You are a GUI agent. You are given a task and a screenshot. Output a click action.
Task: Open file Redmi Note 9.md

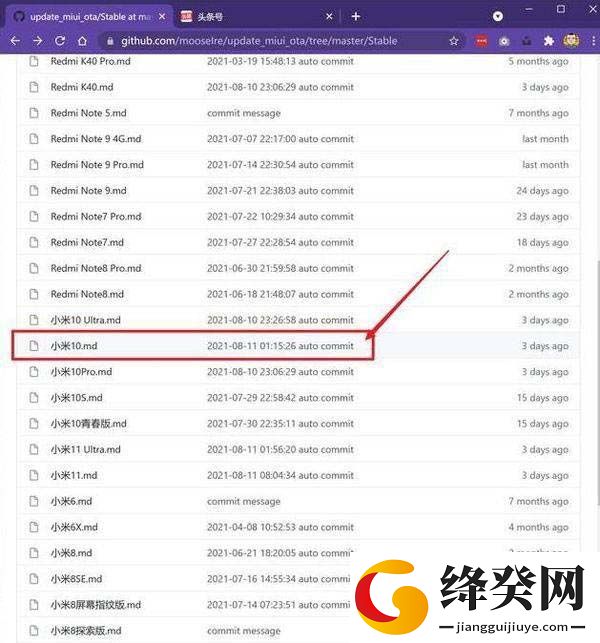point(89,191)
